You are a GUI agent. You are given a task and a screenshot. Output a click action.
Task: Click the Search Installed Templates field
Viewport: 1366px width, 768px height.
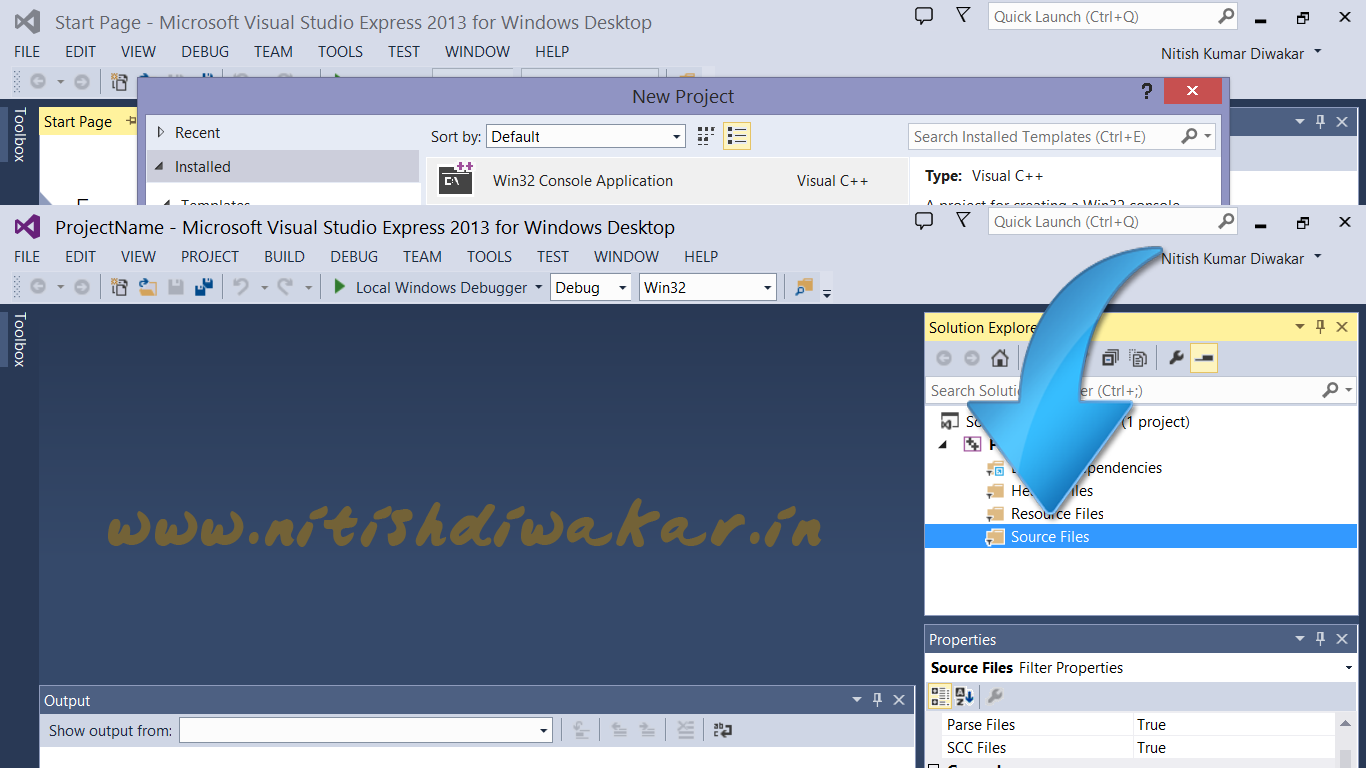(1063, 136)
